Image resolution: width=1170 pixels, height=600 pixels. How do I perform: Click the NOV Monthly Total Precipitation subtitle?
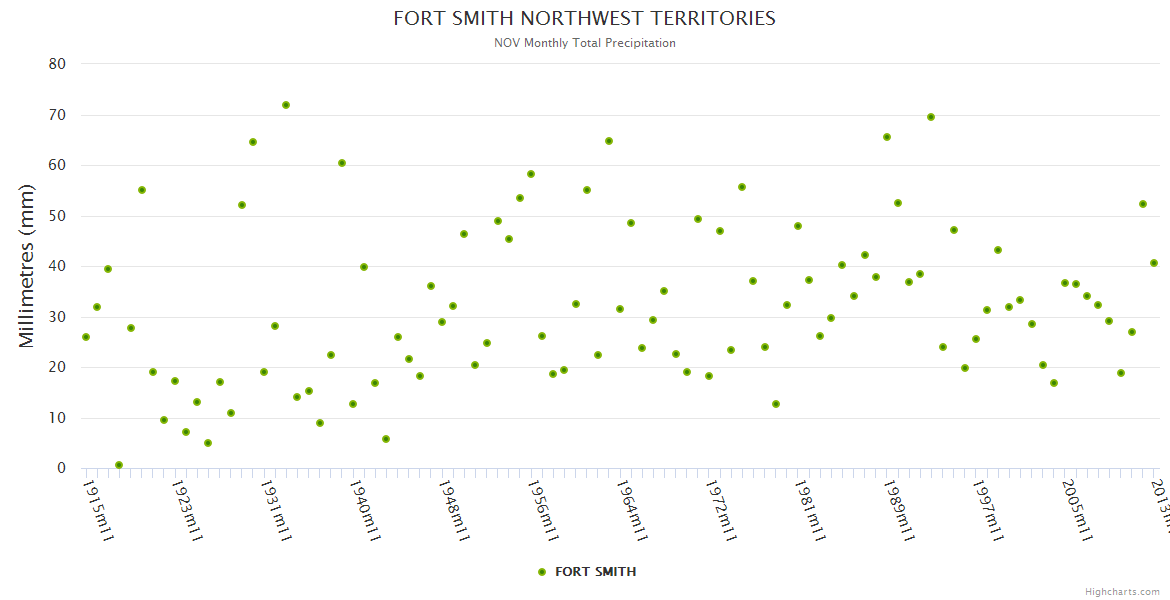coord(584,43)
